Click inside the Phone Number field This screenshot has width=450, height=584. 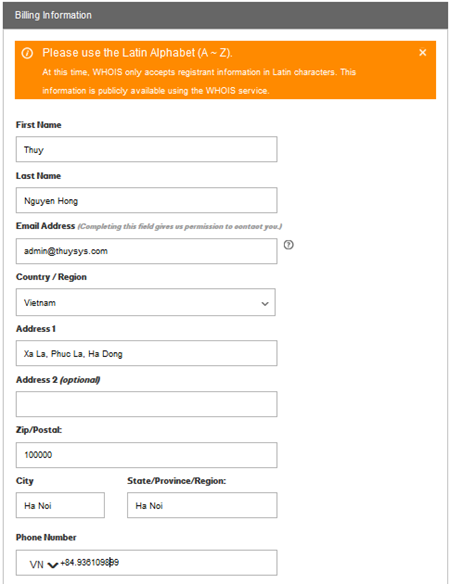point(146,563)
